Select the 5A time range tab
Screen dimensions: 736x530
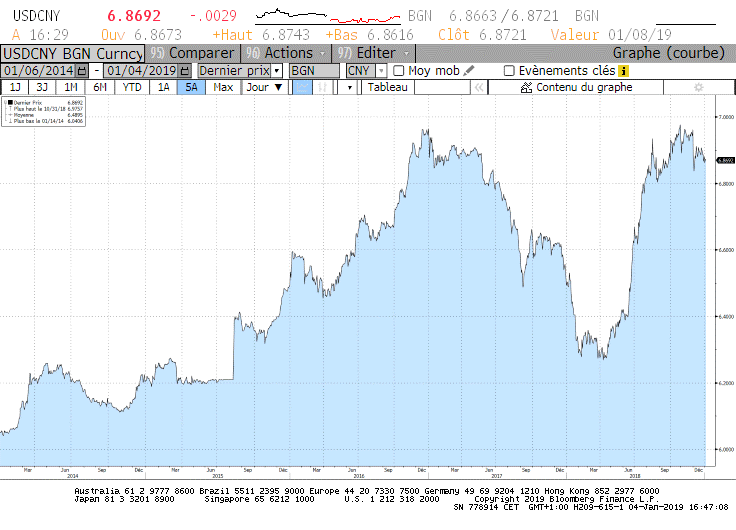191,87
